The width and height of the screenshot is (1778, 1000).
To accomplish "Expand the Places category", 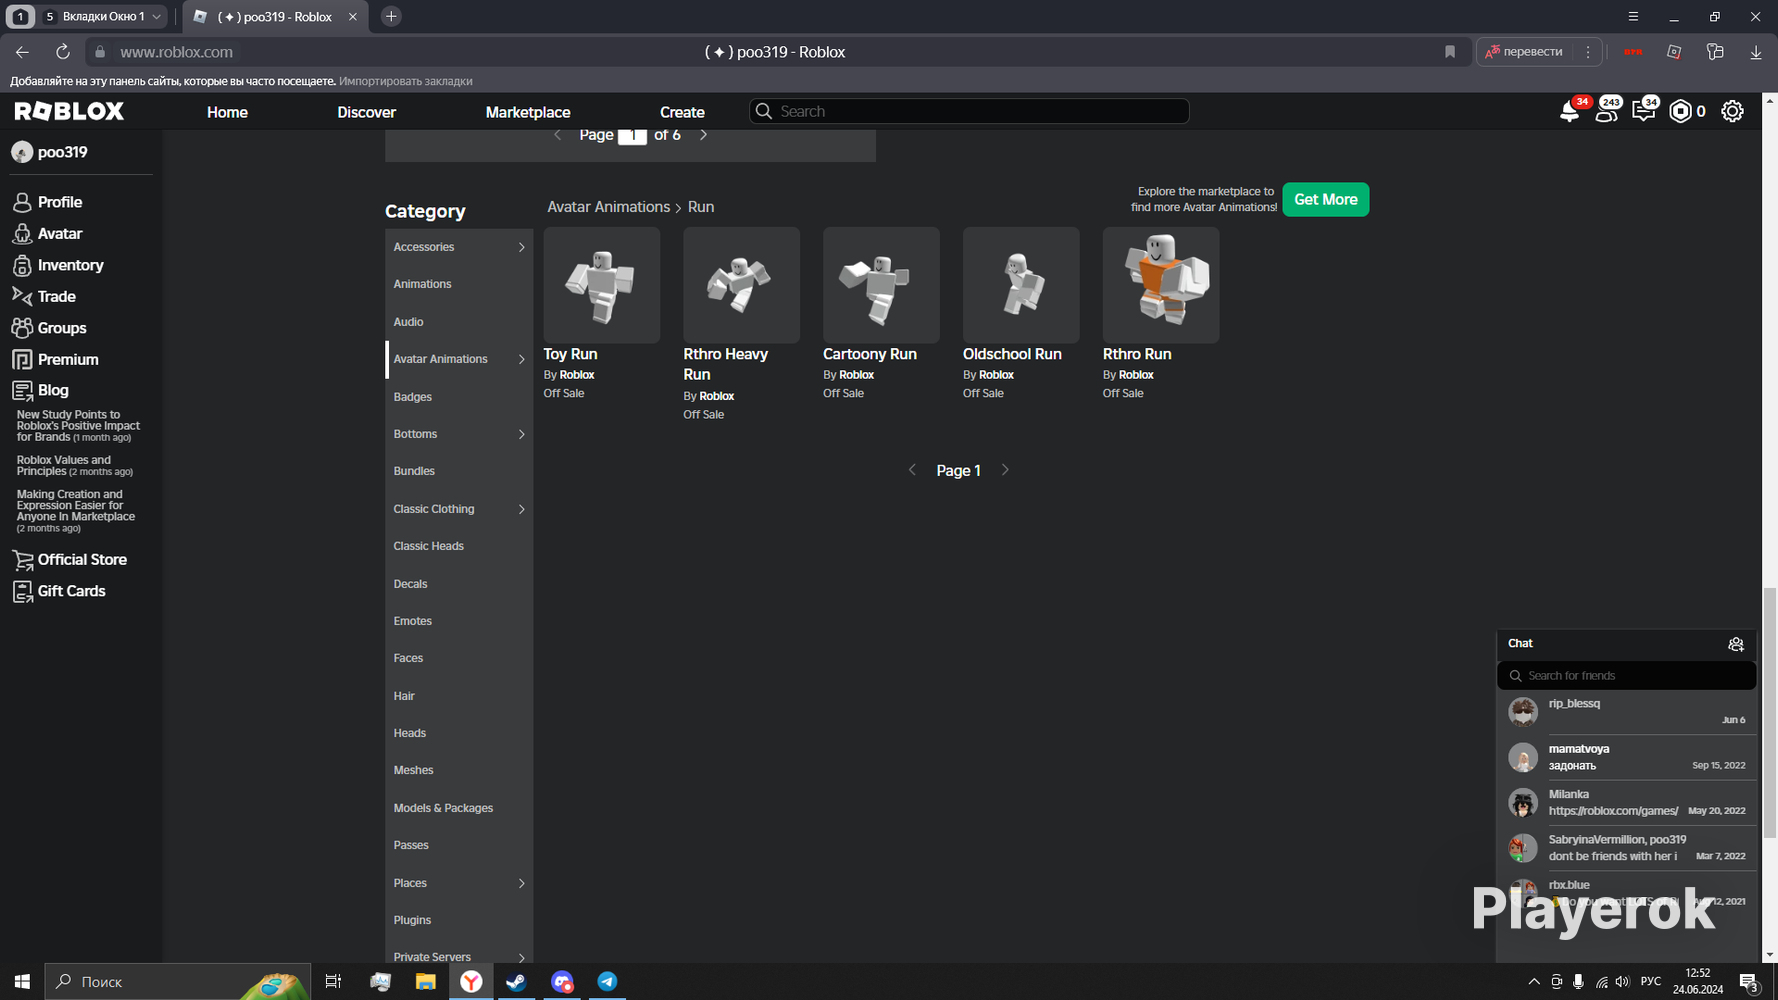I will coord(521,883).
